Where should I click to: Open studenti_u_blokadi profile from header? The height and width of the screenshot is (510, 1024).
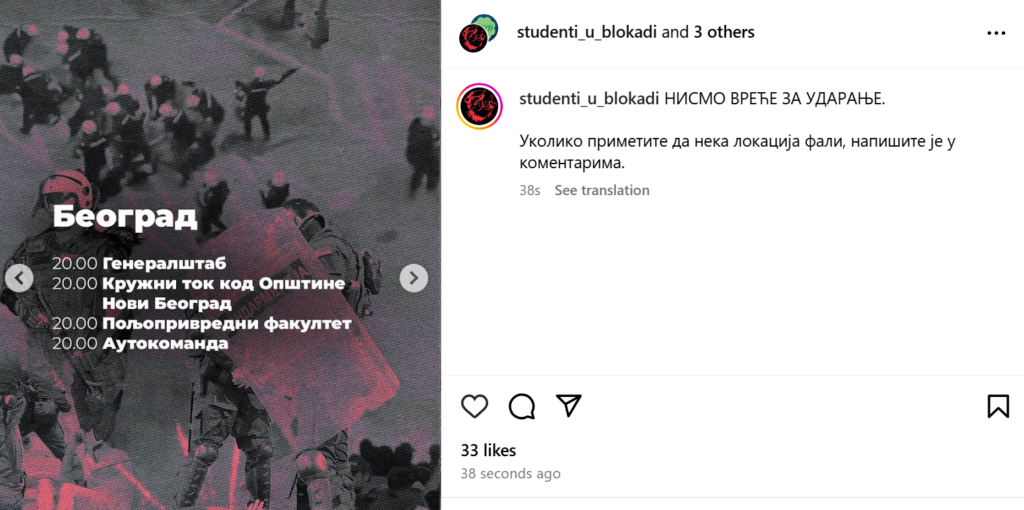click(586, 32)
